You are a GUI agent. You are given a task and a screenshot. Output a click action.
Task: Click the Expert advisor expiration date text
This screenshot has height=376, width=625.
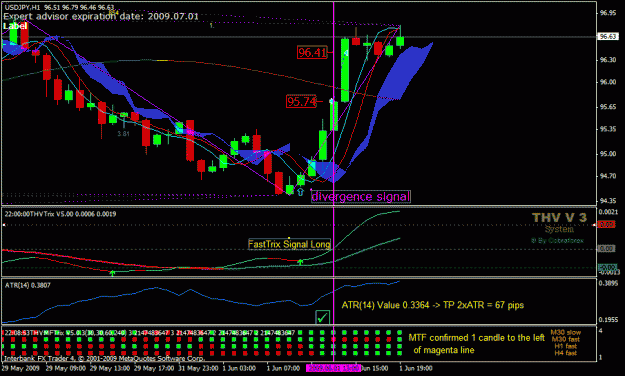(101, 16)
